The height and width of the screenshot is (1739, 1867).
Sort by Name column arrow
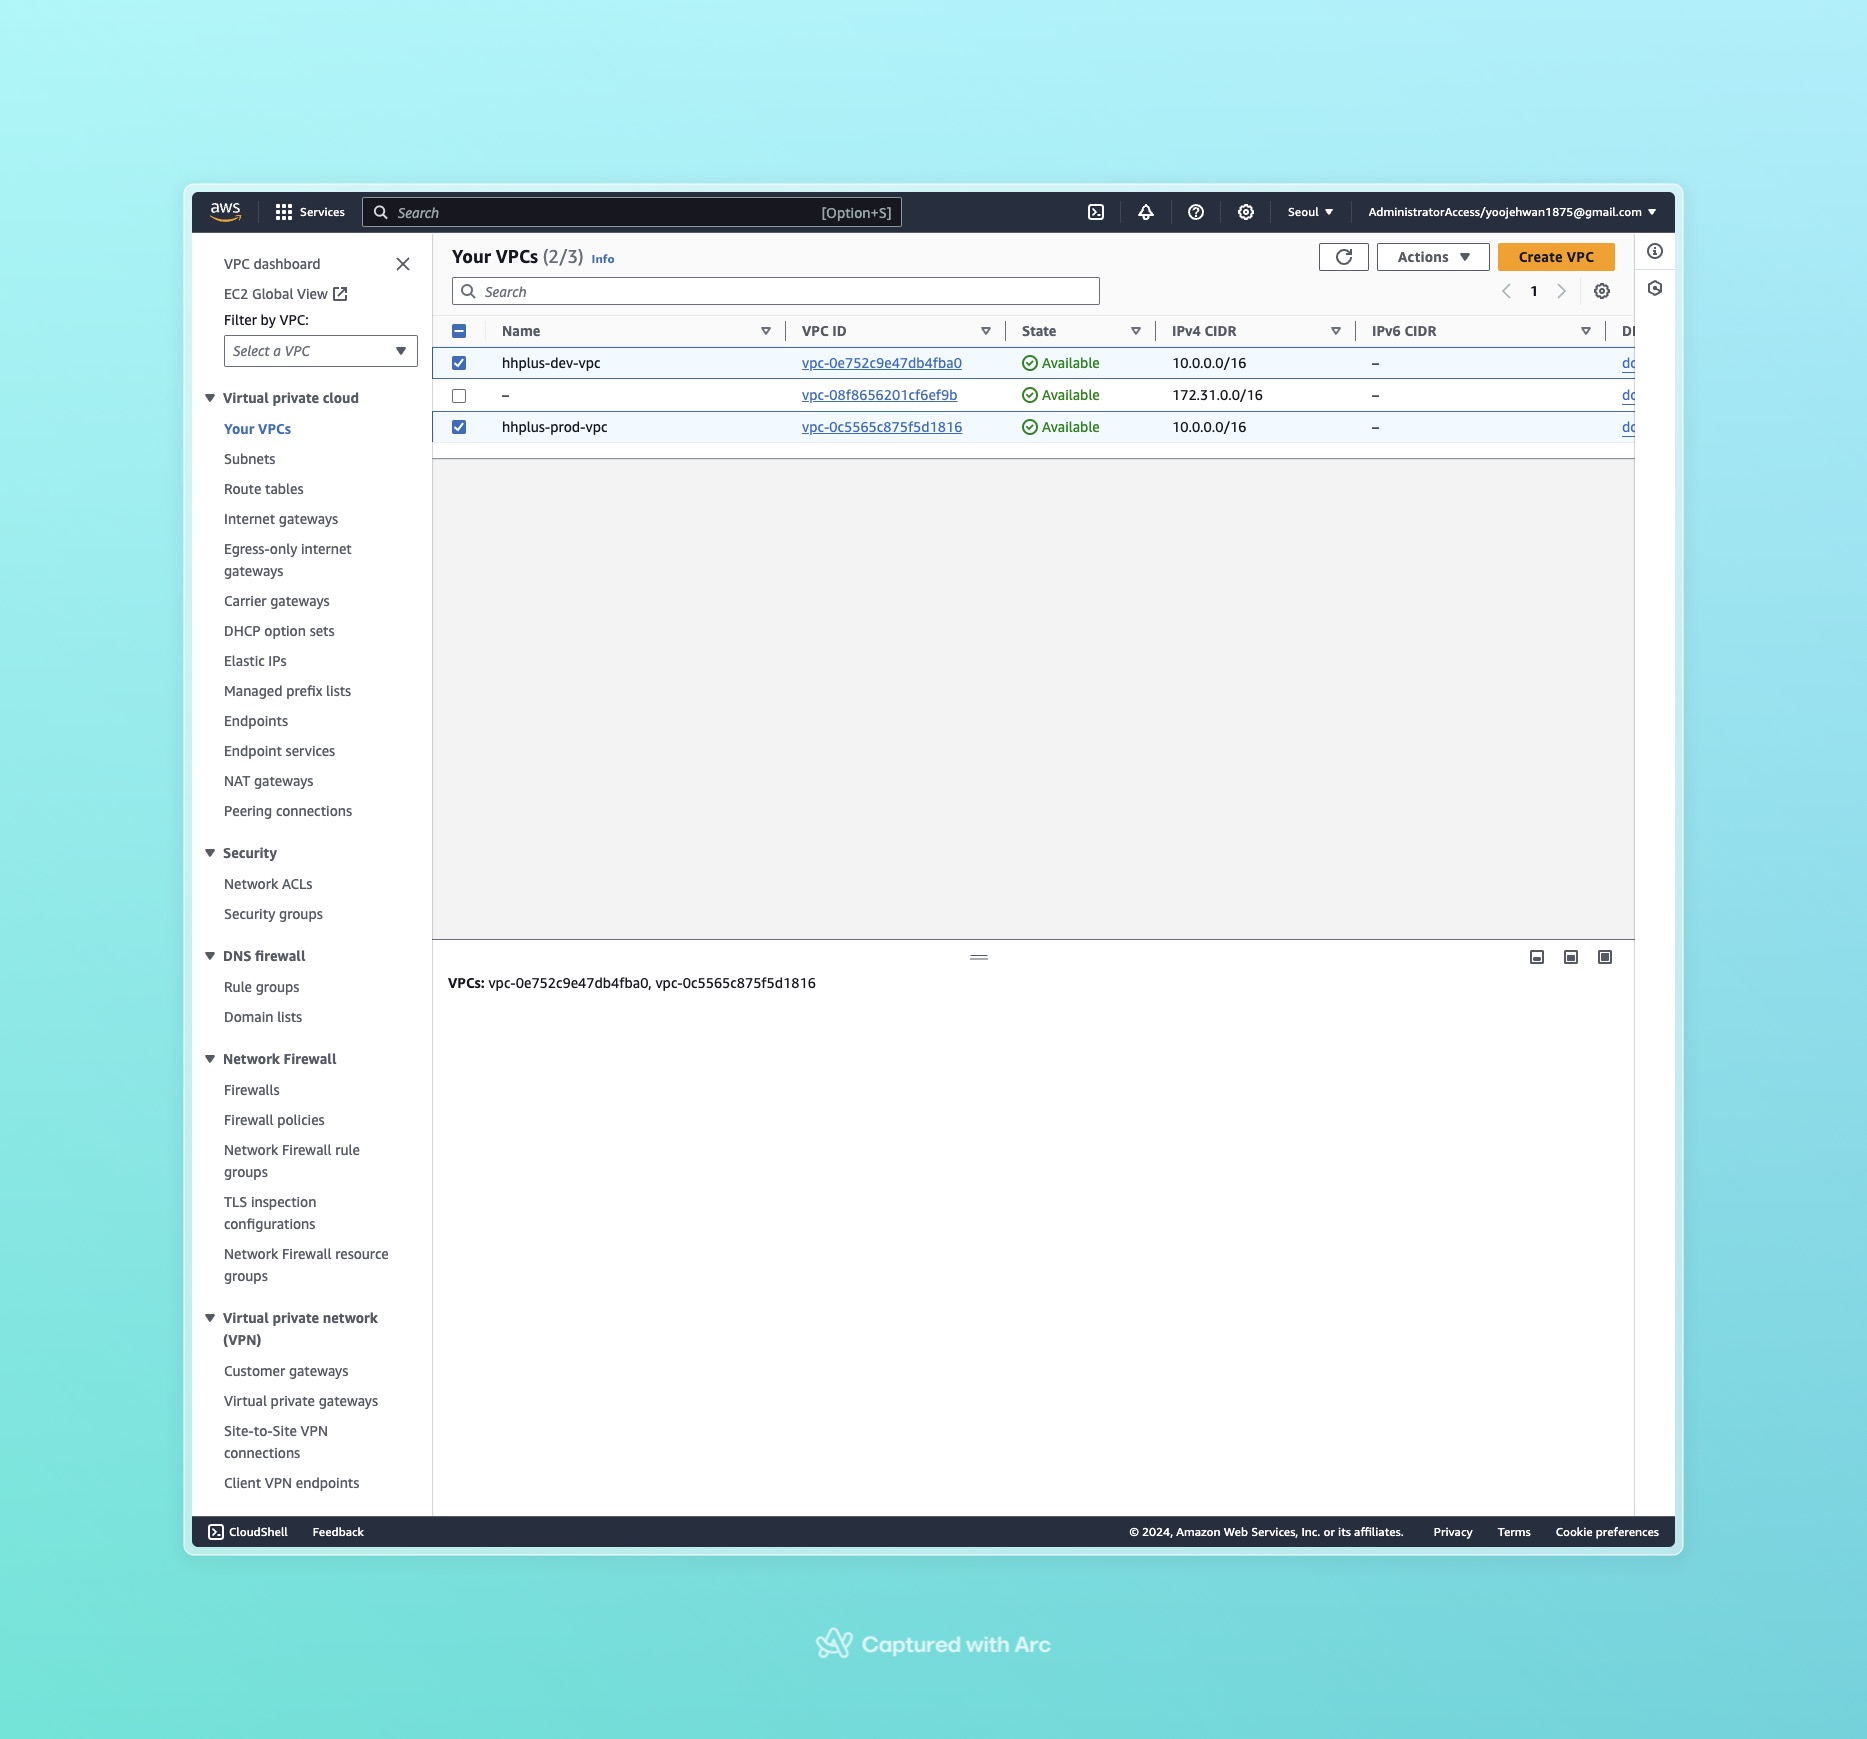coord(766,331)
